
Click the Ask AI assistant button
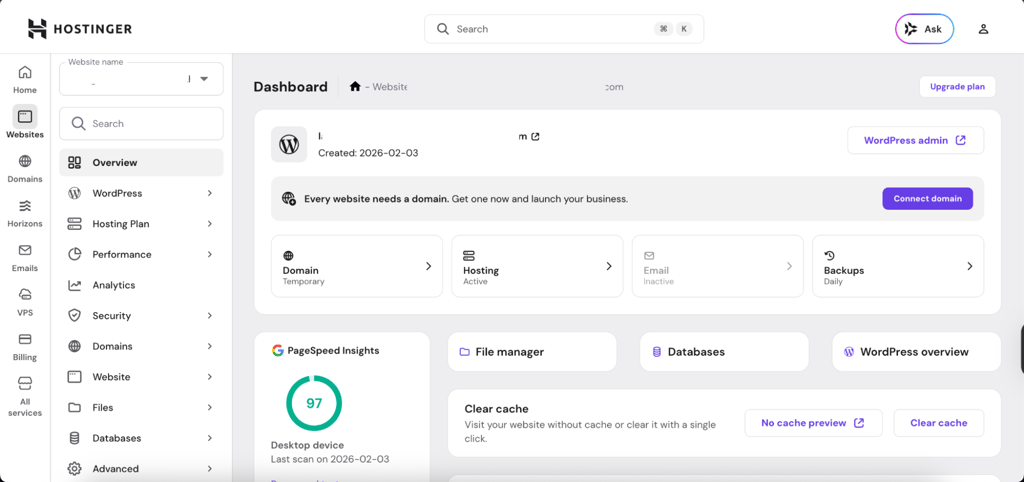924,29
